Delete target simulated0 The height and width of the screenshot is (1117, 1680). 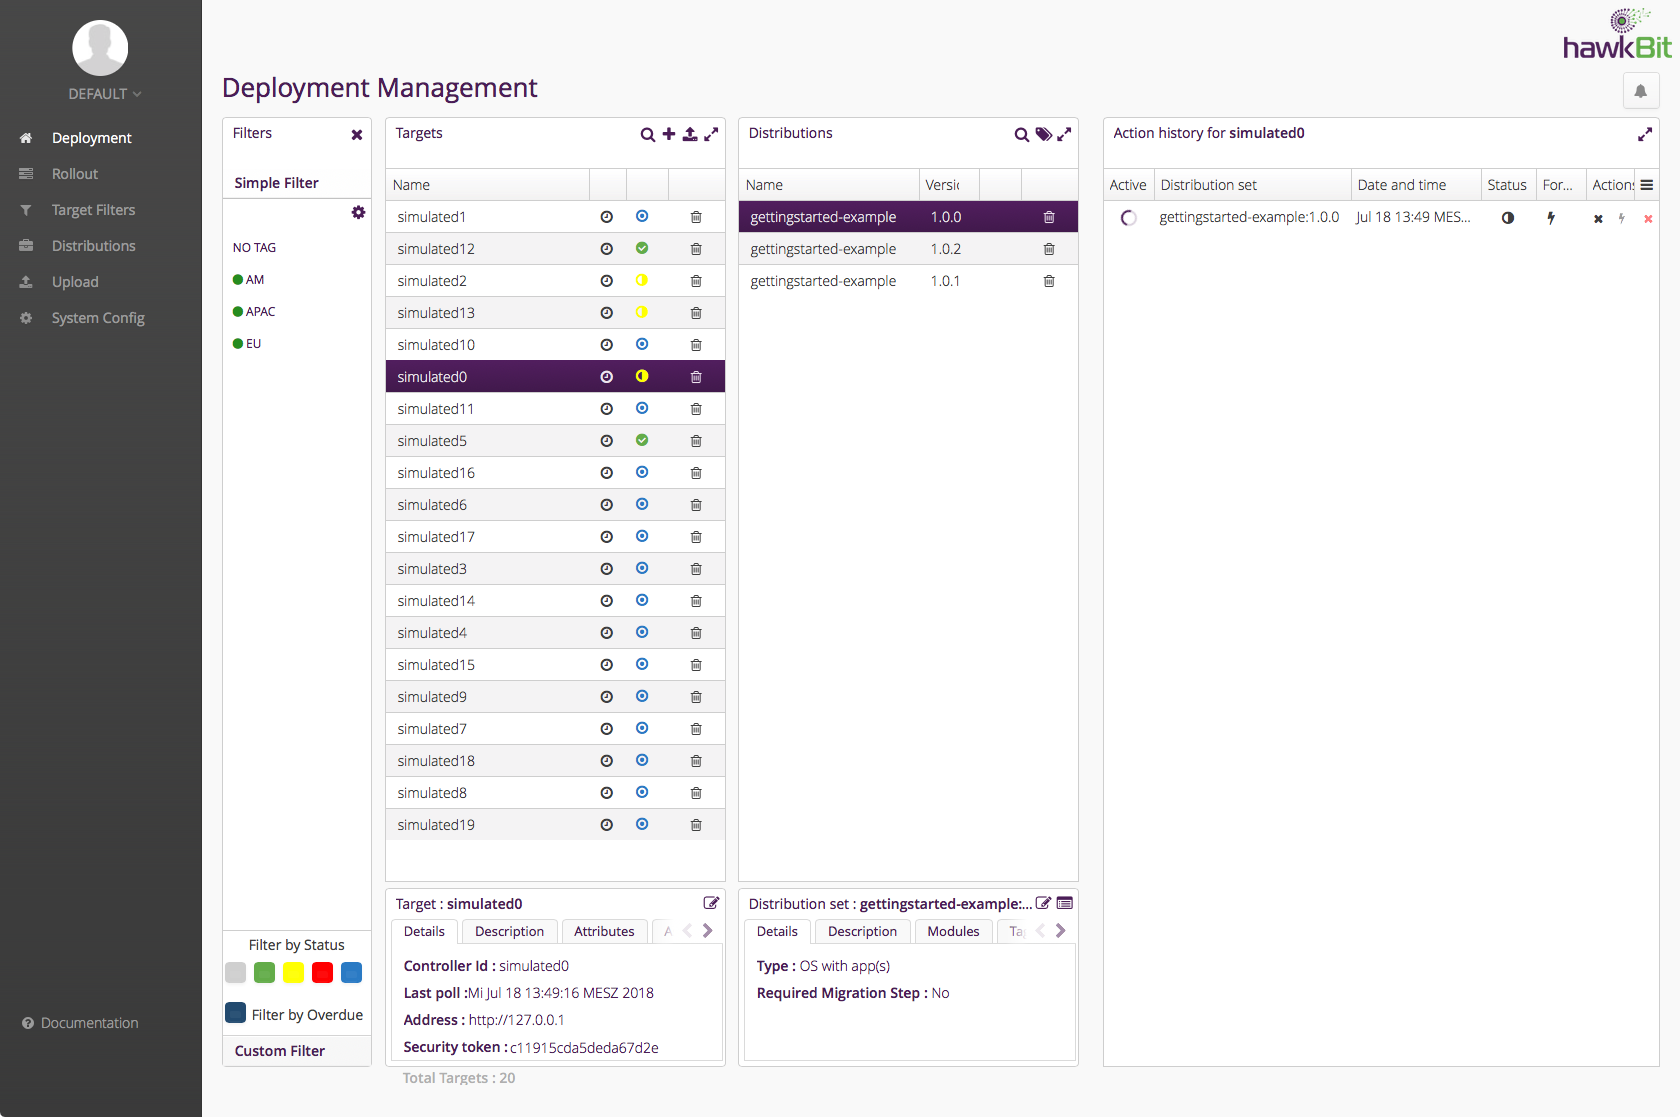click(x=696, y=377)
